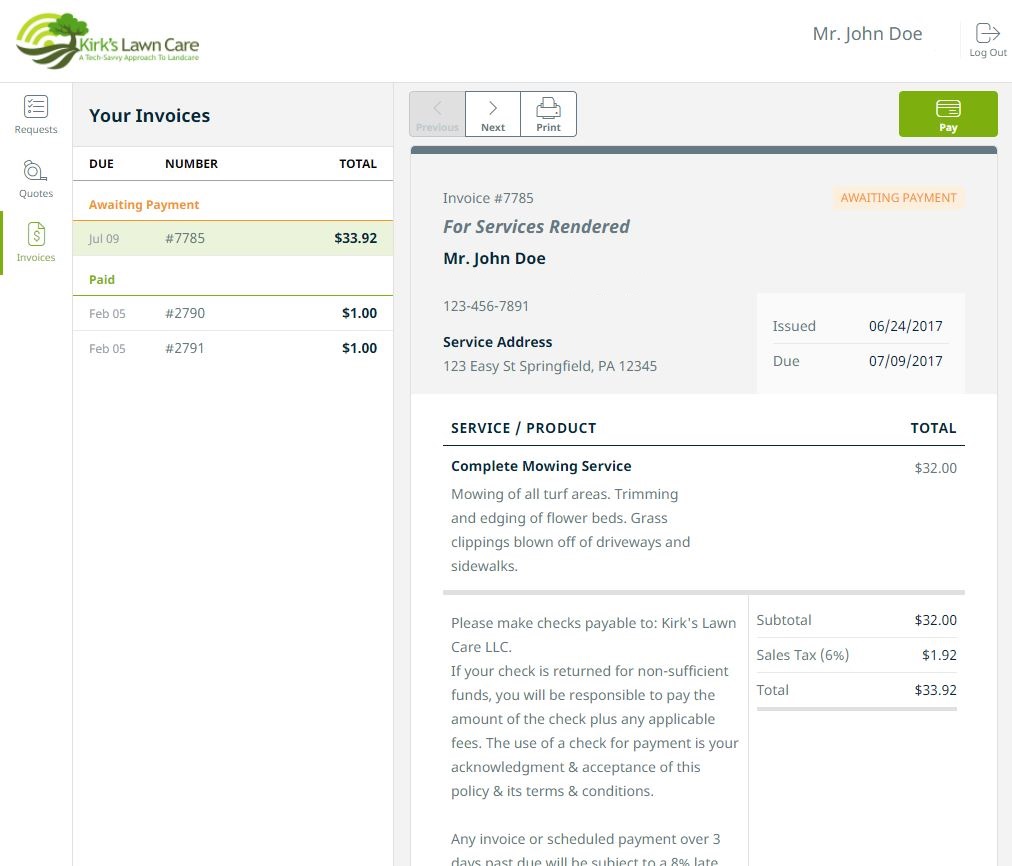Click the green Pay button

947,114
